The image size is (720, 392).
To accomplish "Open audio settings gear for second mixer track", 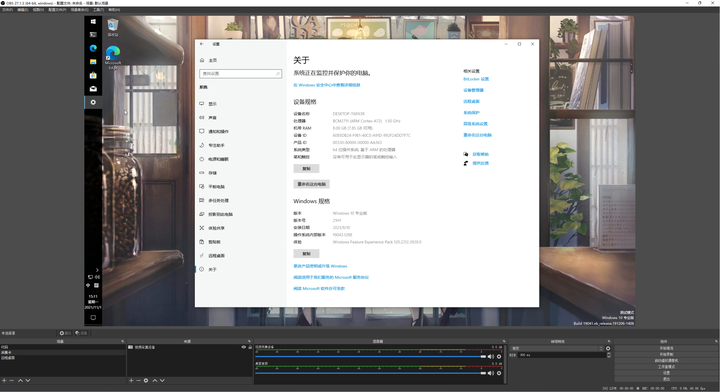I will 499,373.
